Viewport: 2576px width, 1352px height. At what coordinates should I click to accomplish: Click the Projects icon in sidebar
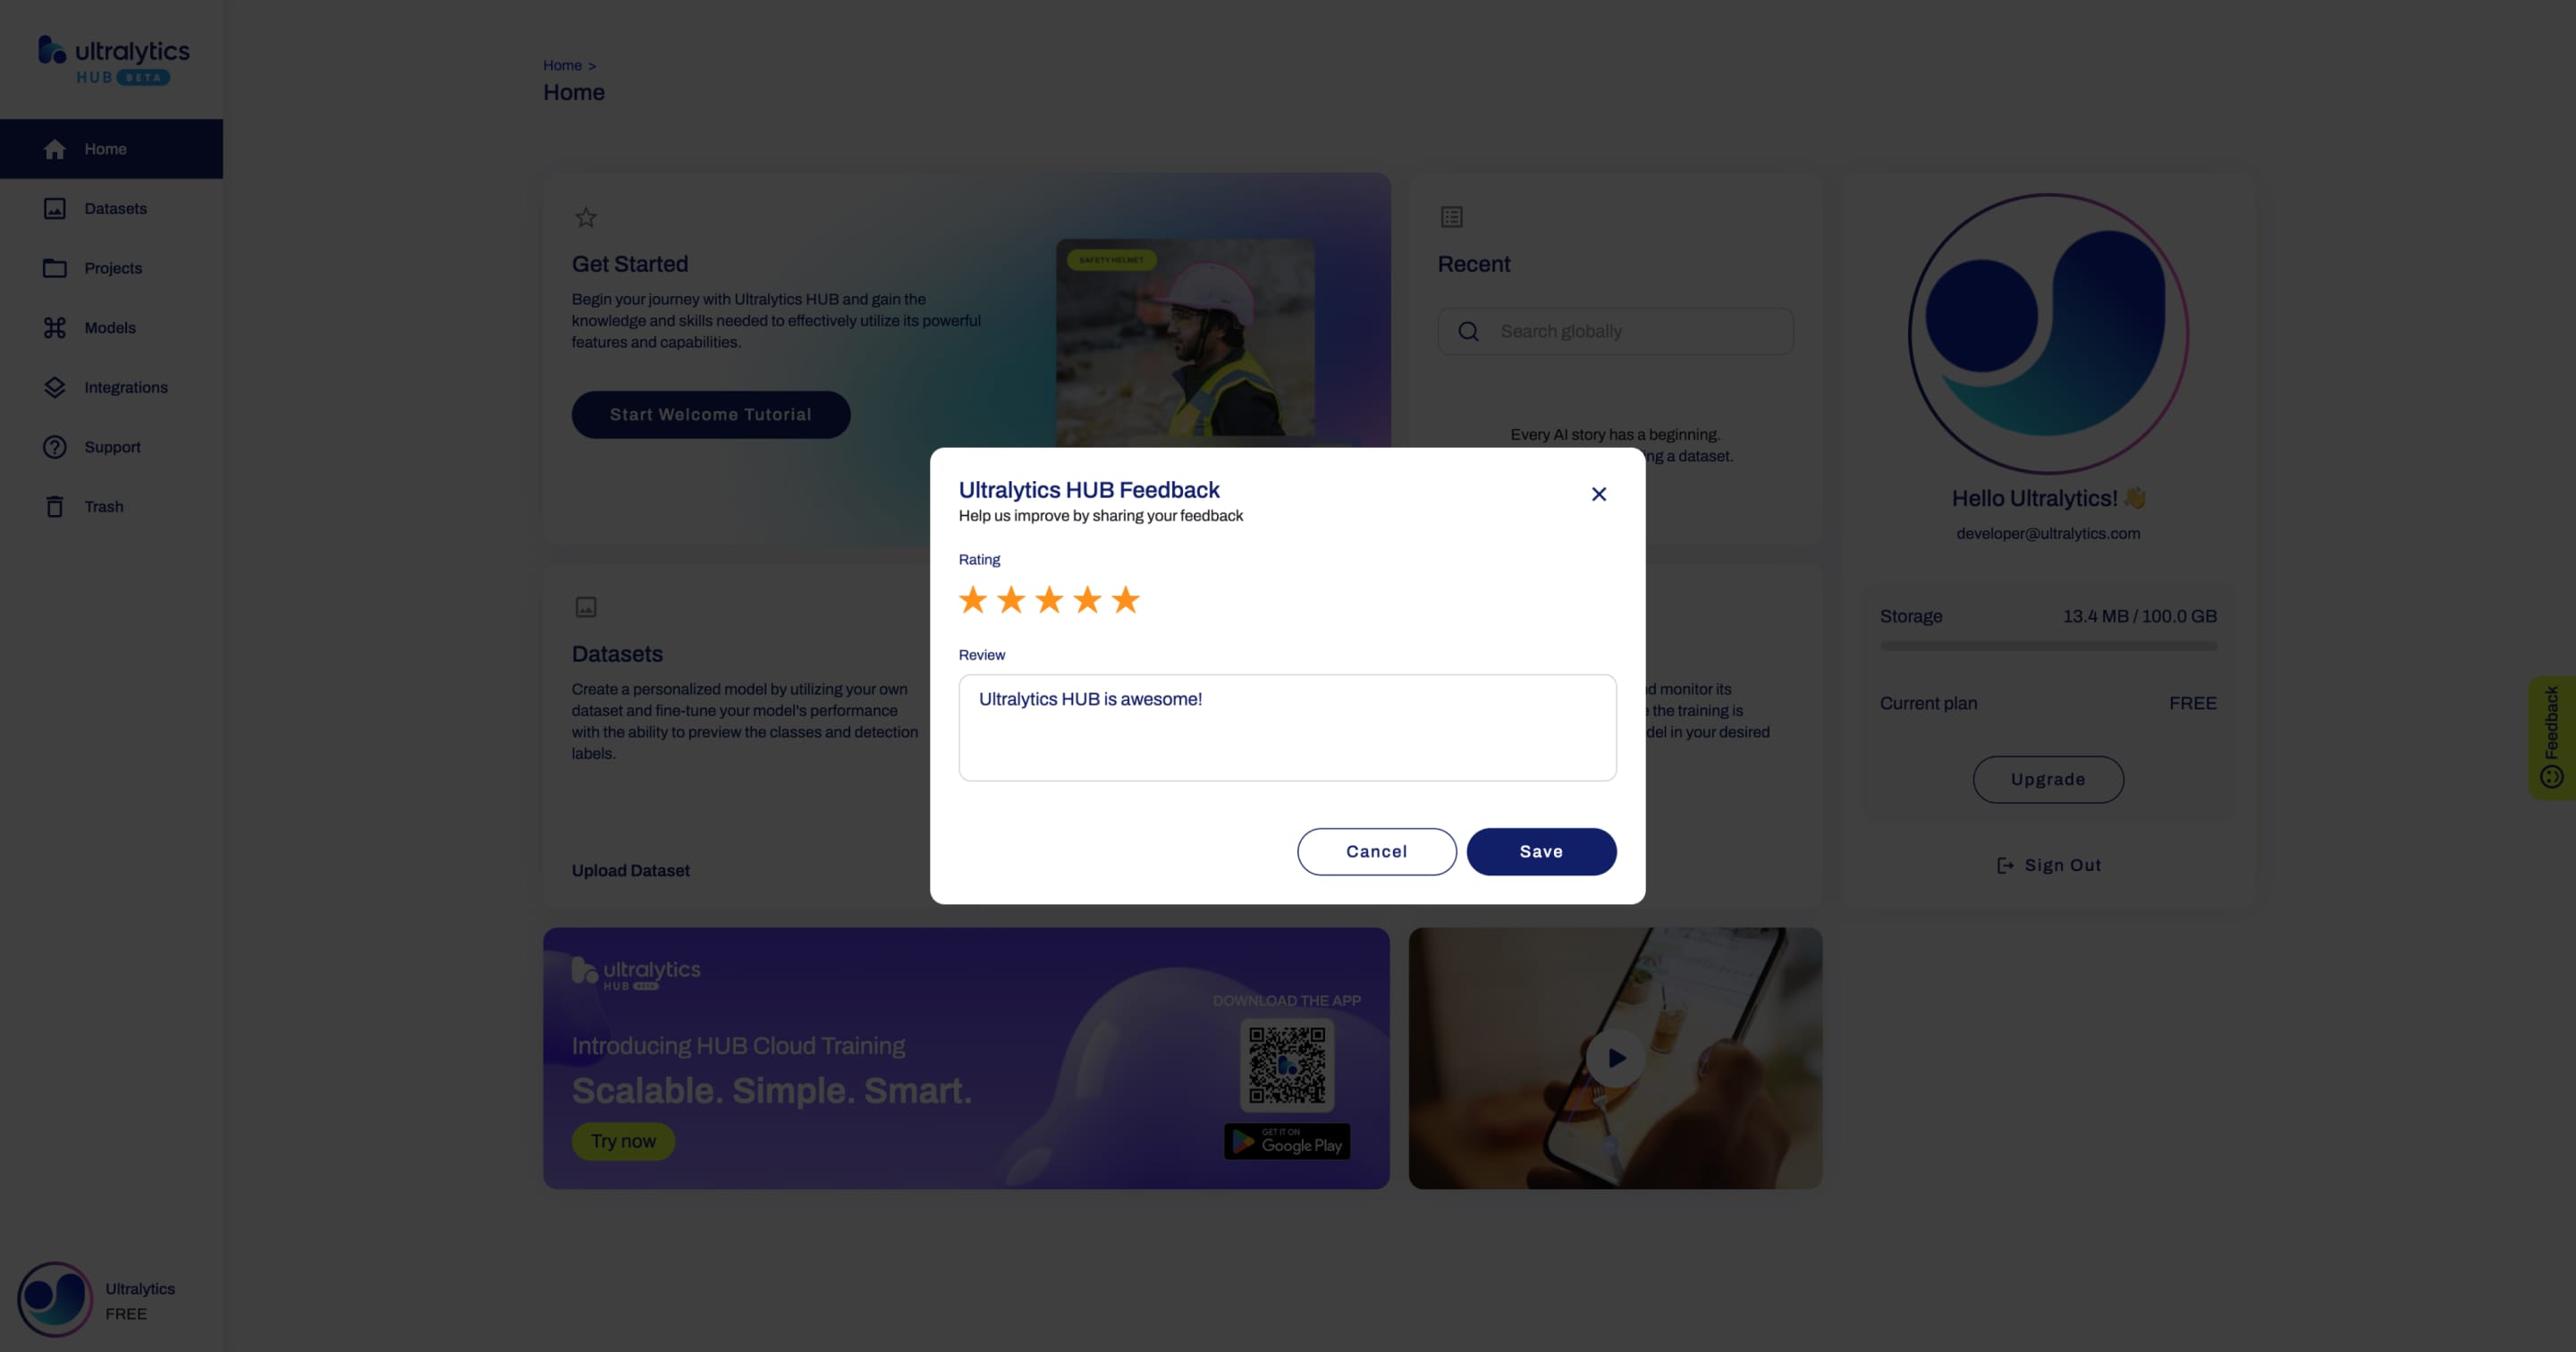pyautogui.click(x=53, y=267)
